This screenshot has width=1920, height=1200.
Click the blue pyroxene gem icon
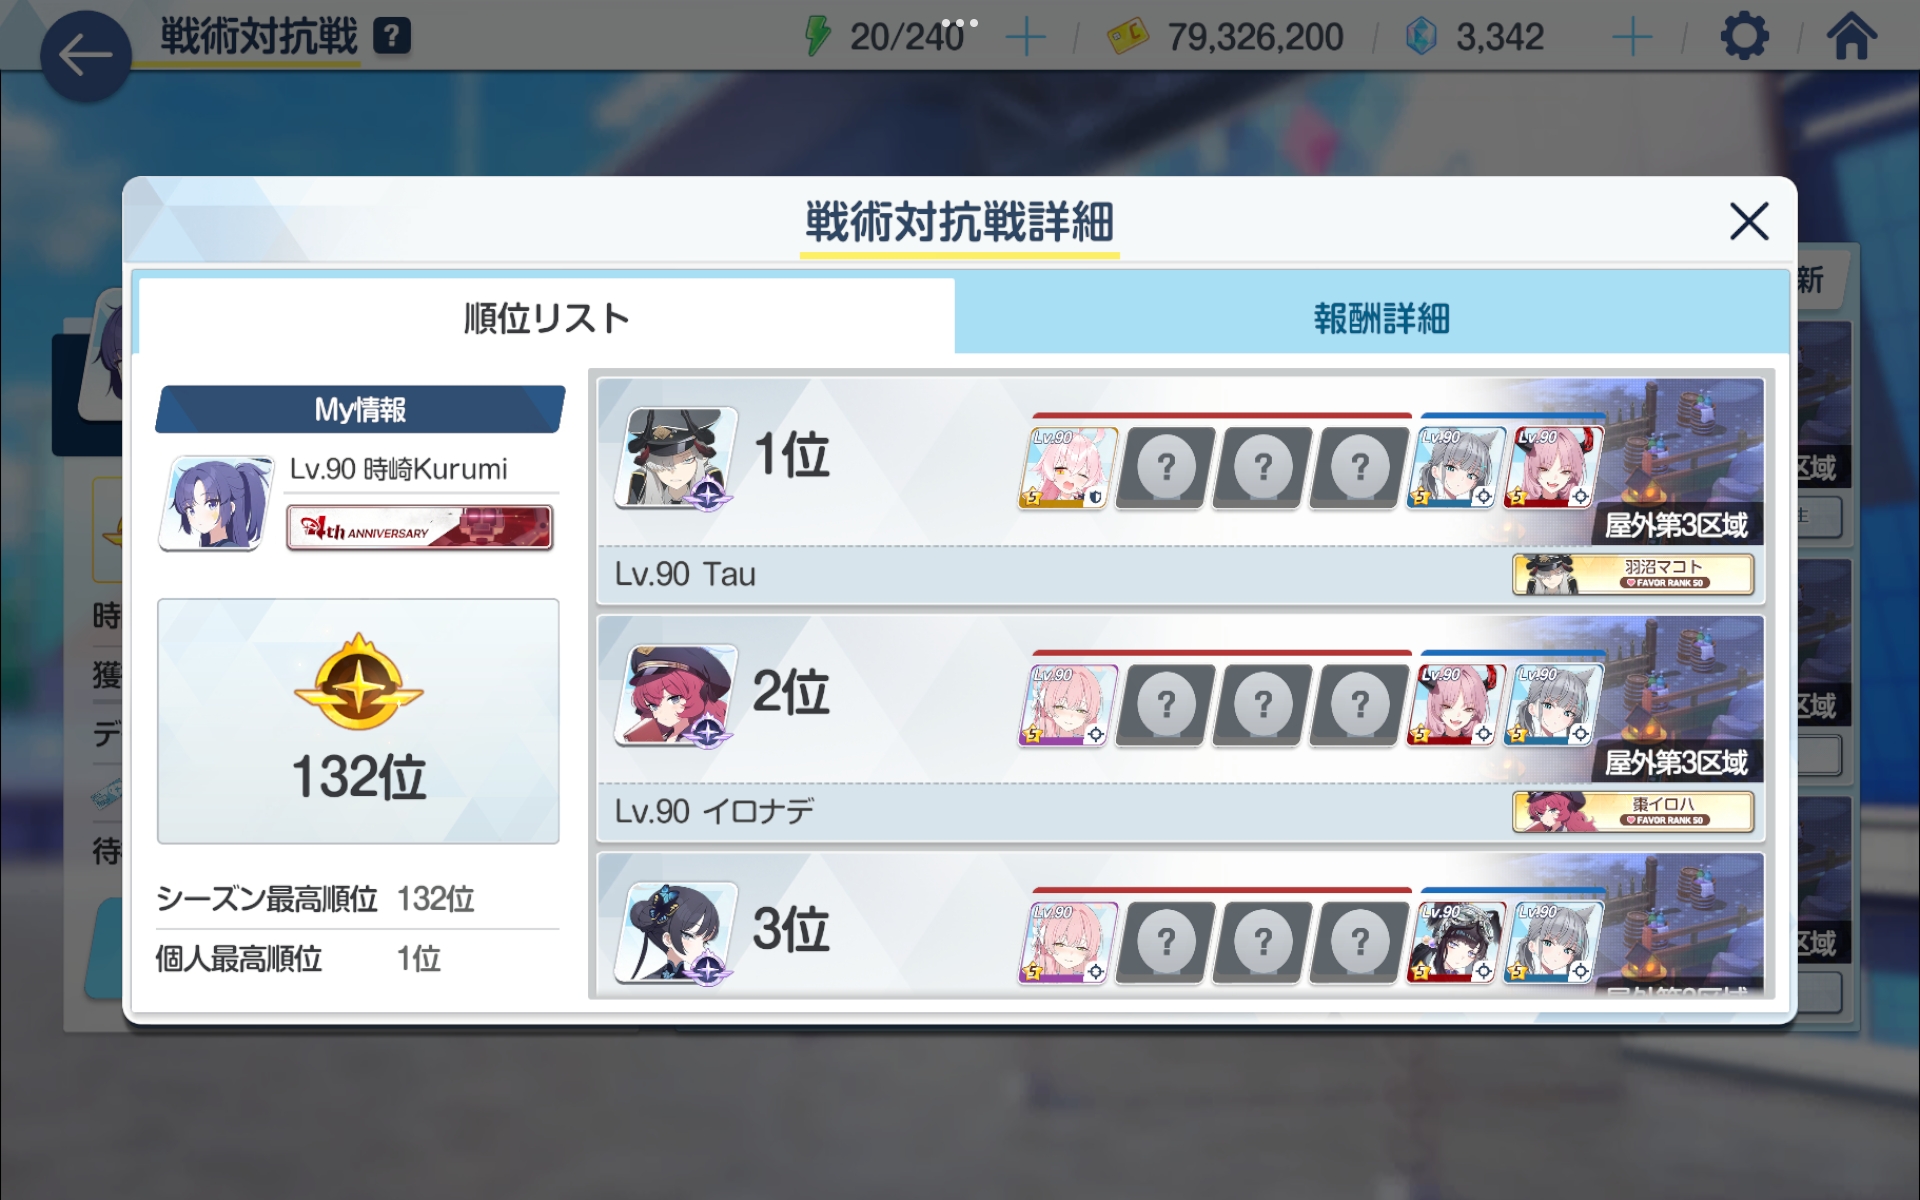1421,37
